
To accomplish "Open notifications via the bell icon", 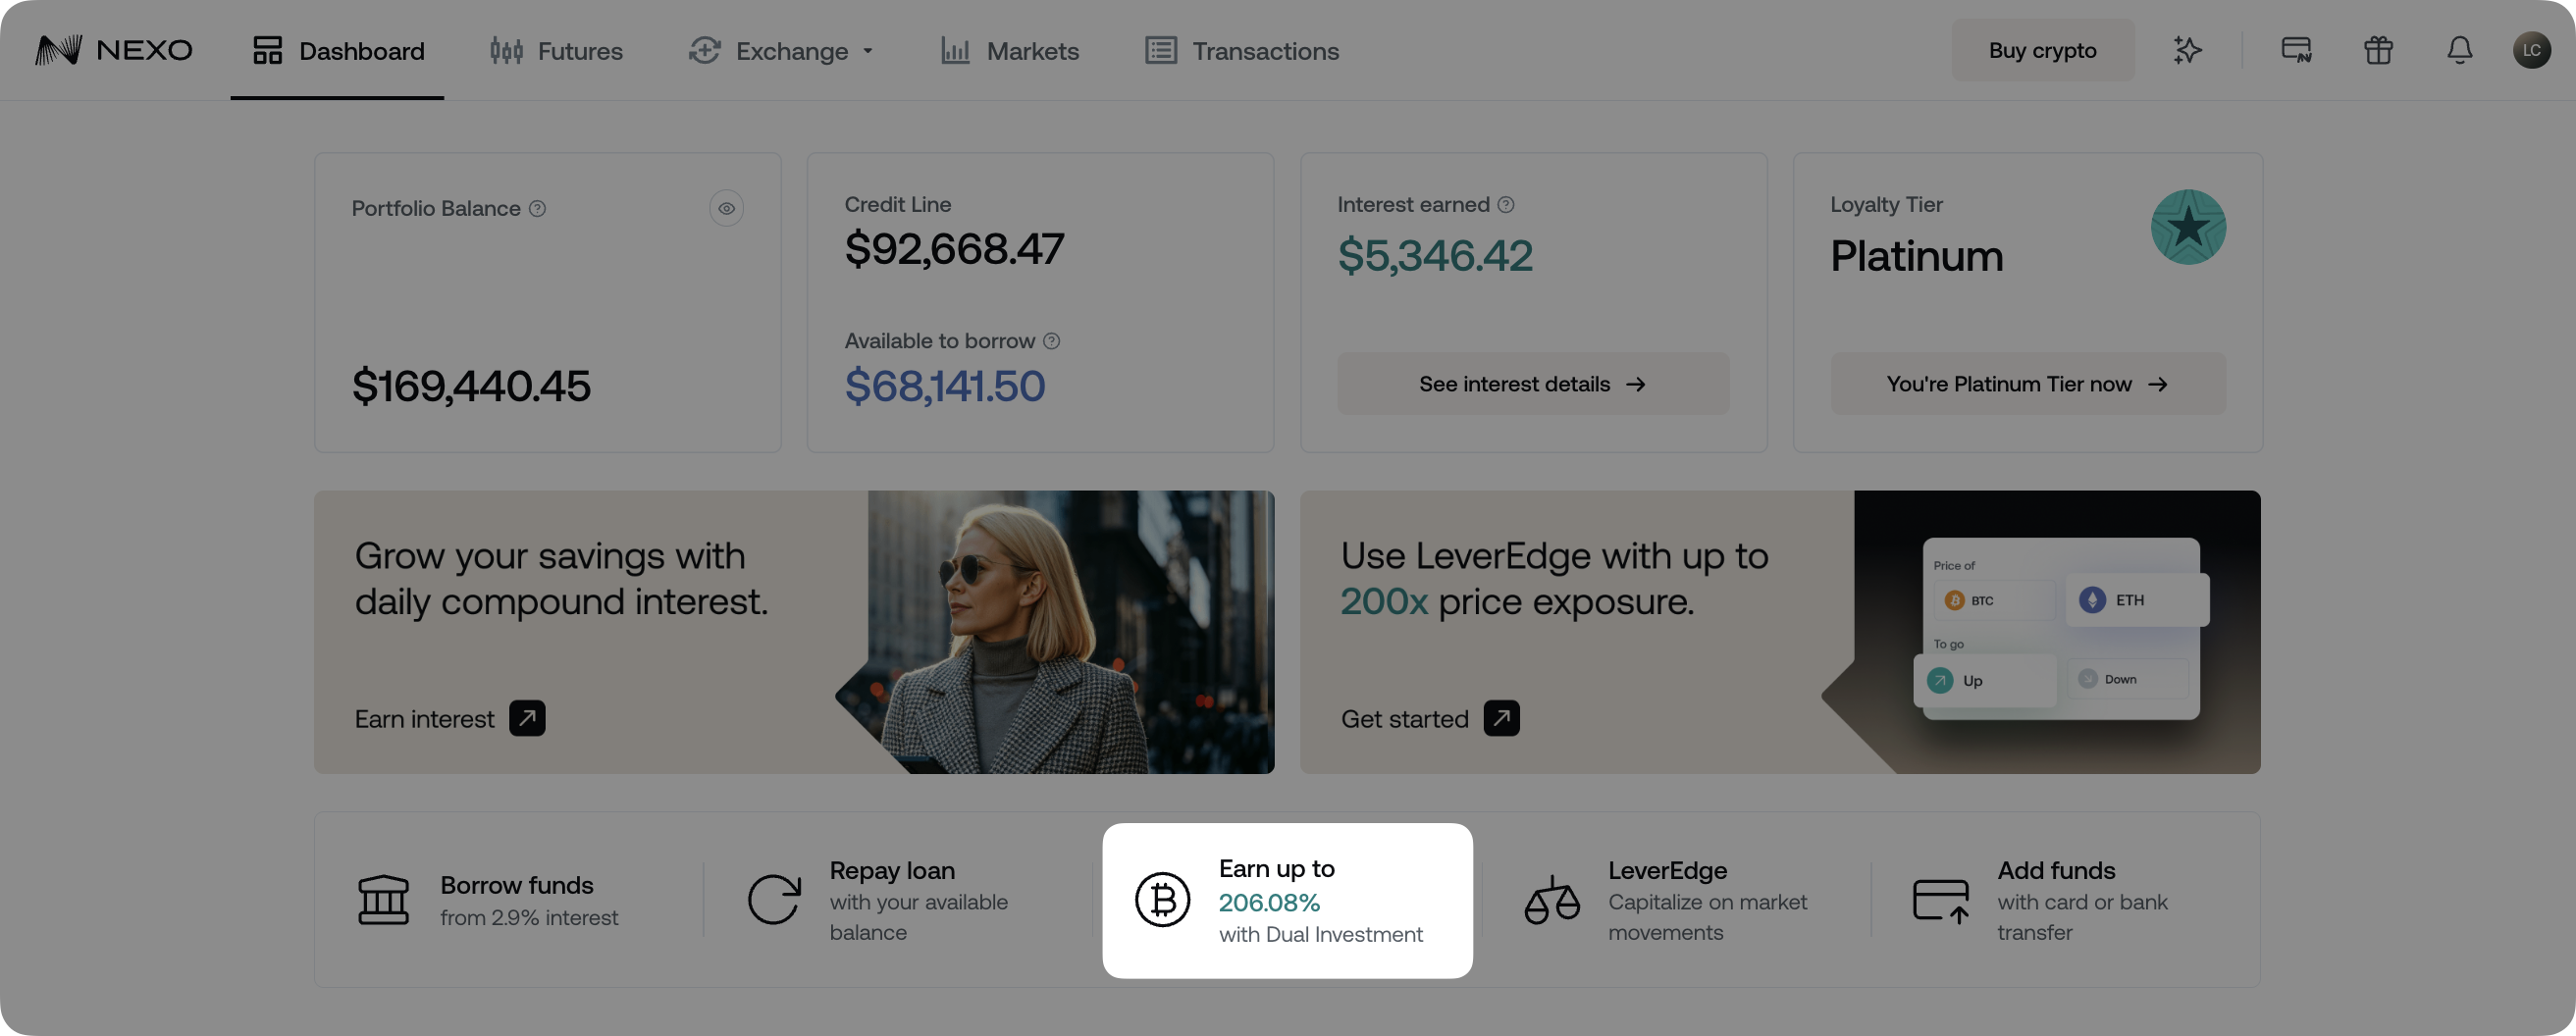I will pyautogui.click(x=2460, y=50).
